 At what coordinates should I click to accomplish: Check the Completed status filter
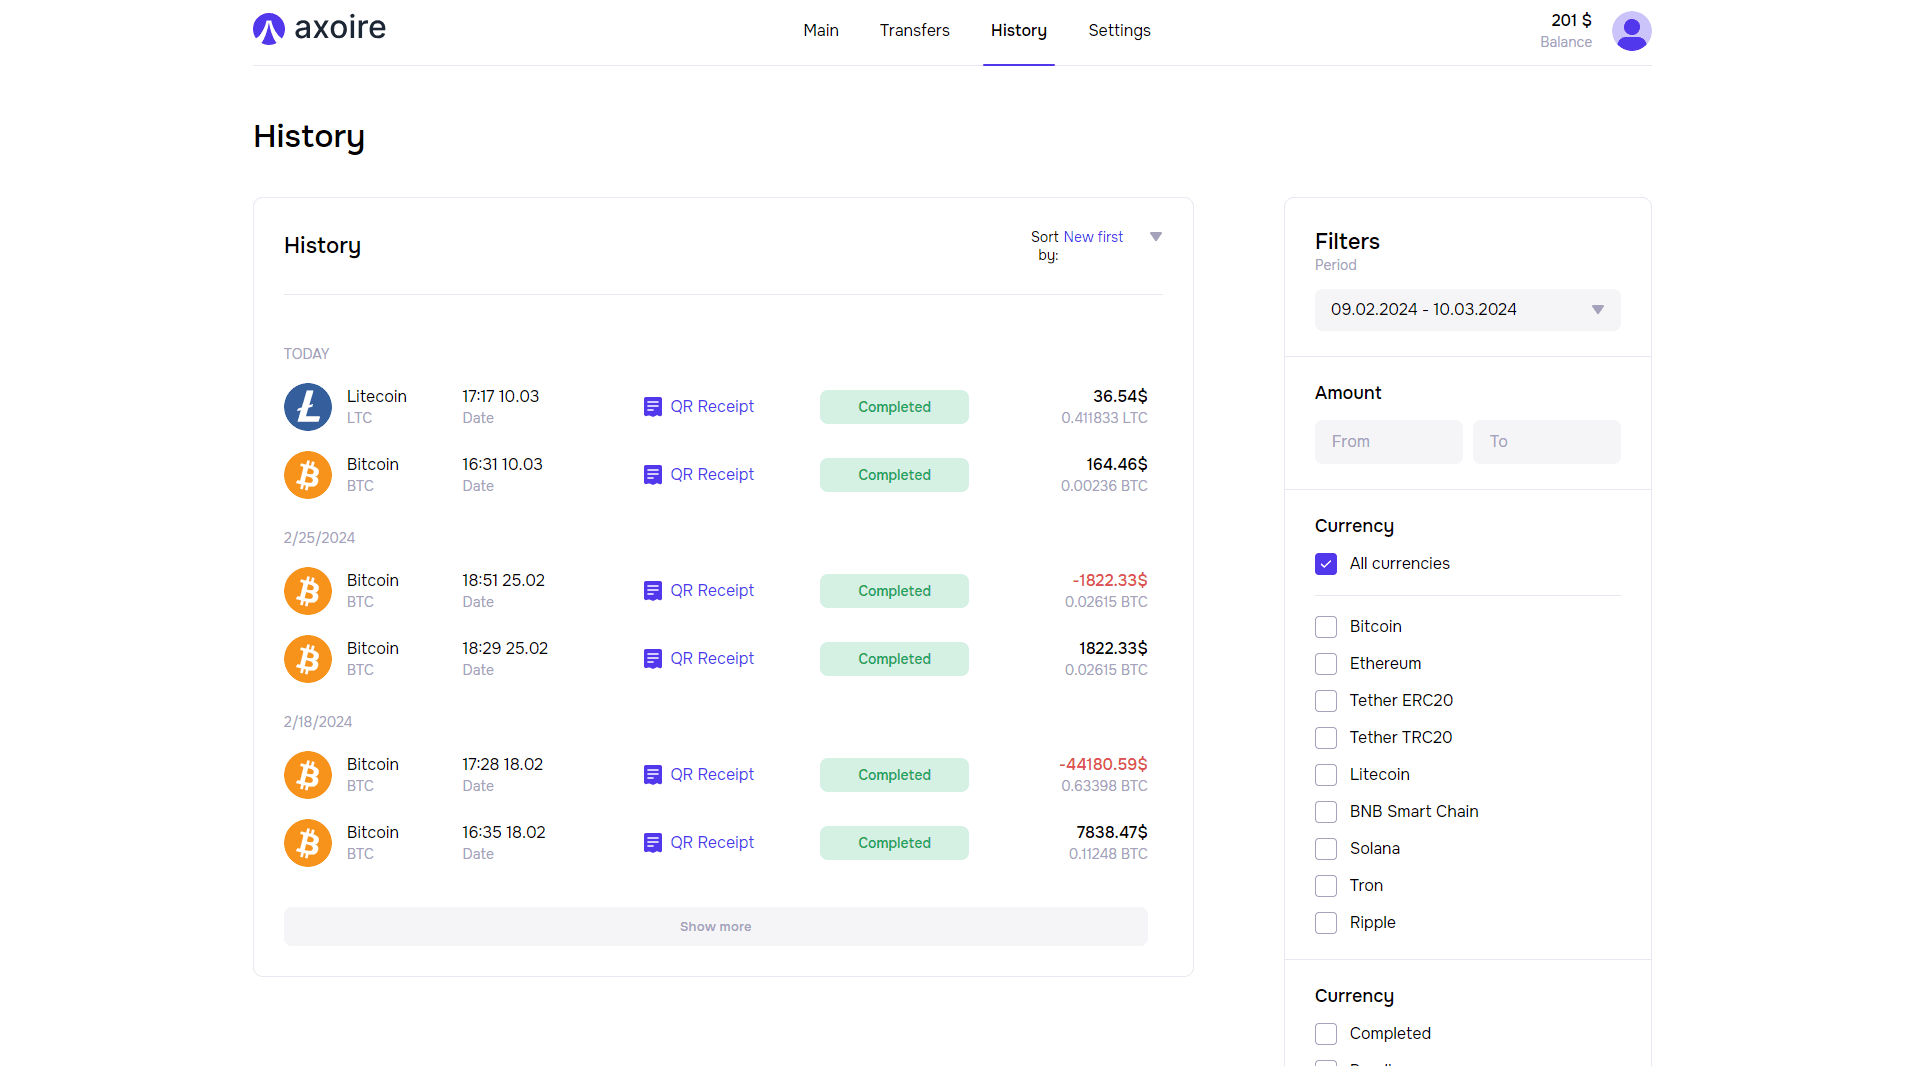1326,1034
